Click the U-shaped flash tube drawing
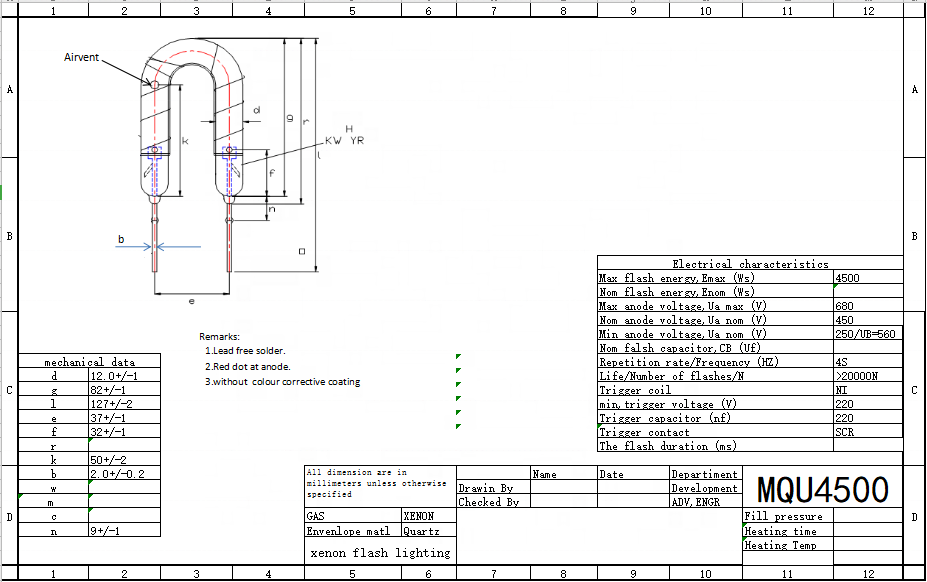Image resolution: width=927 pixels, height=582 pixels. 192,154
